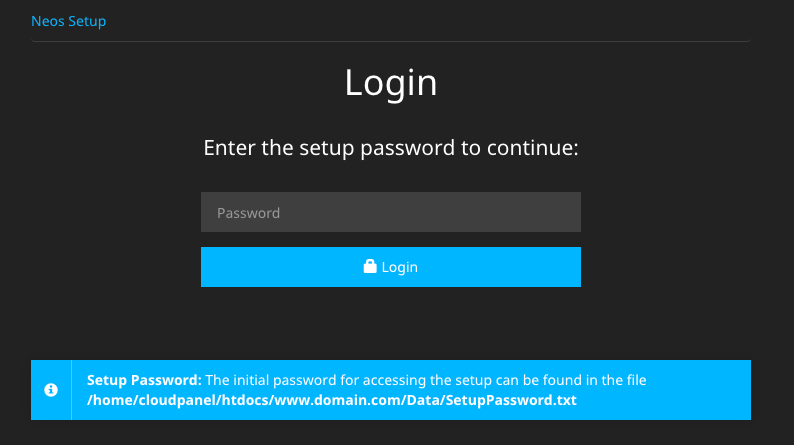Screen dimensions: 794x445
Task: Click the SetupPassword.txt file path text
Action: point(332,400)
